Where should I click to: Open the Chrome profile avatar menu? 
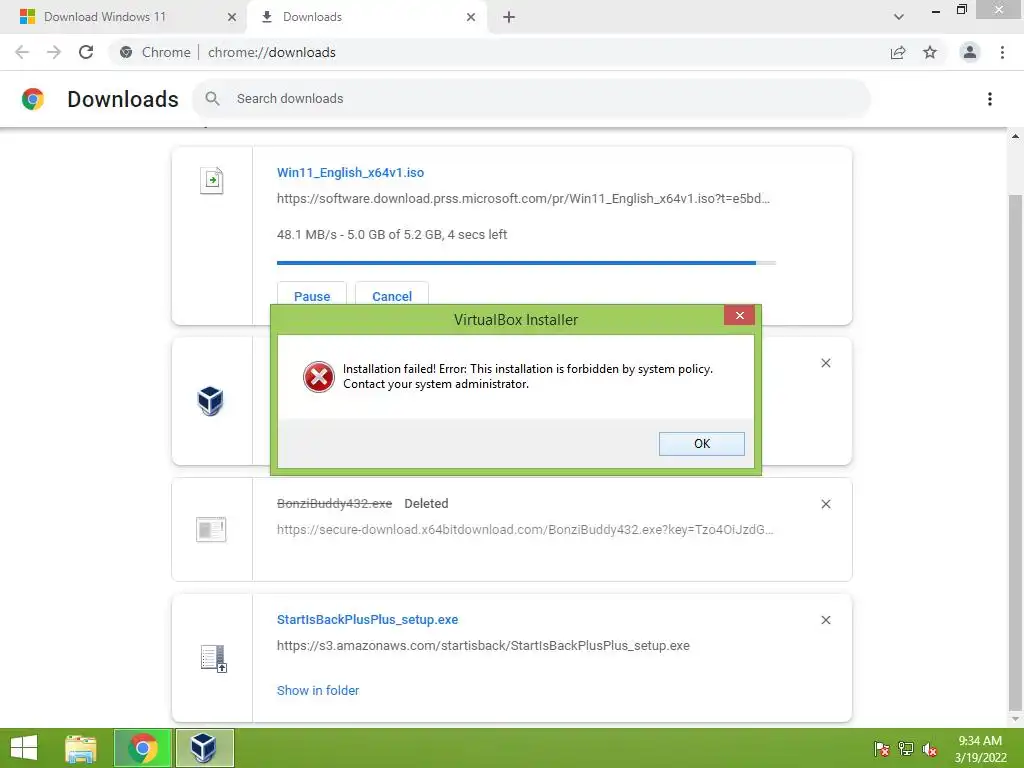pyautogui.click(x=970, y=52)
